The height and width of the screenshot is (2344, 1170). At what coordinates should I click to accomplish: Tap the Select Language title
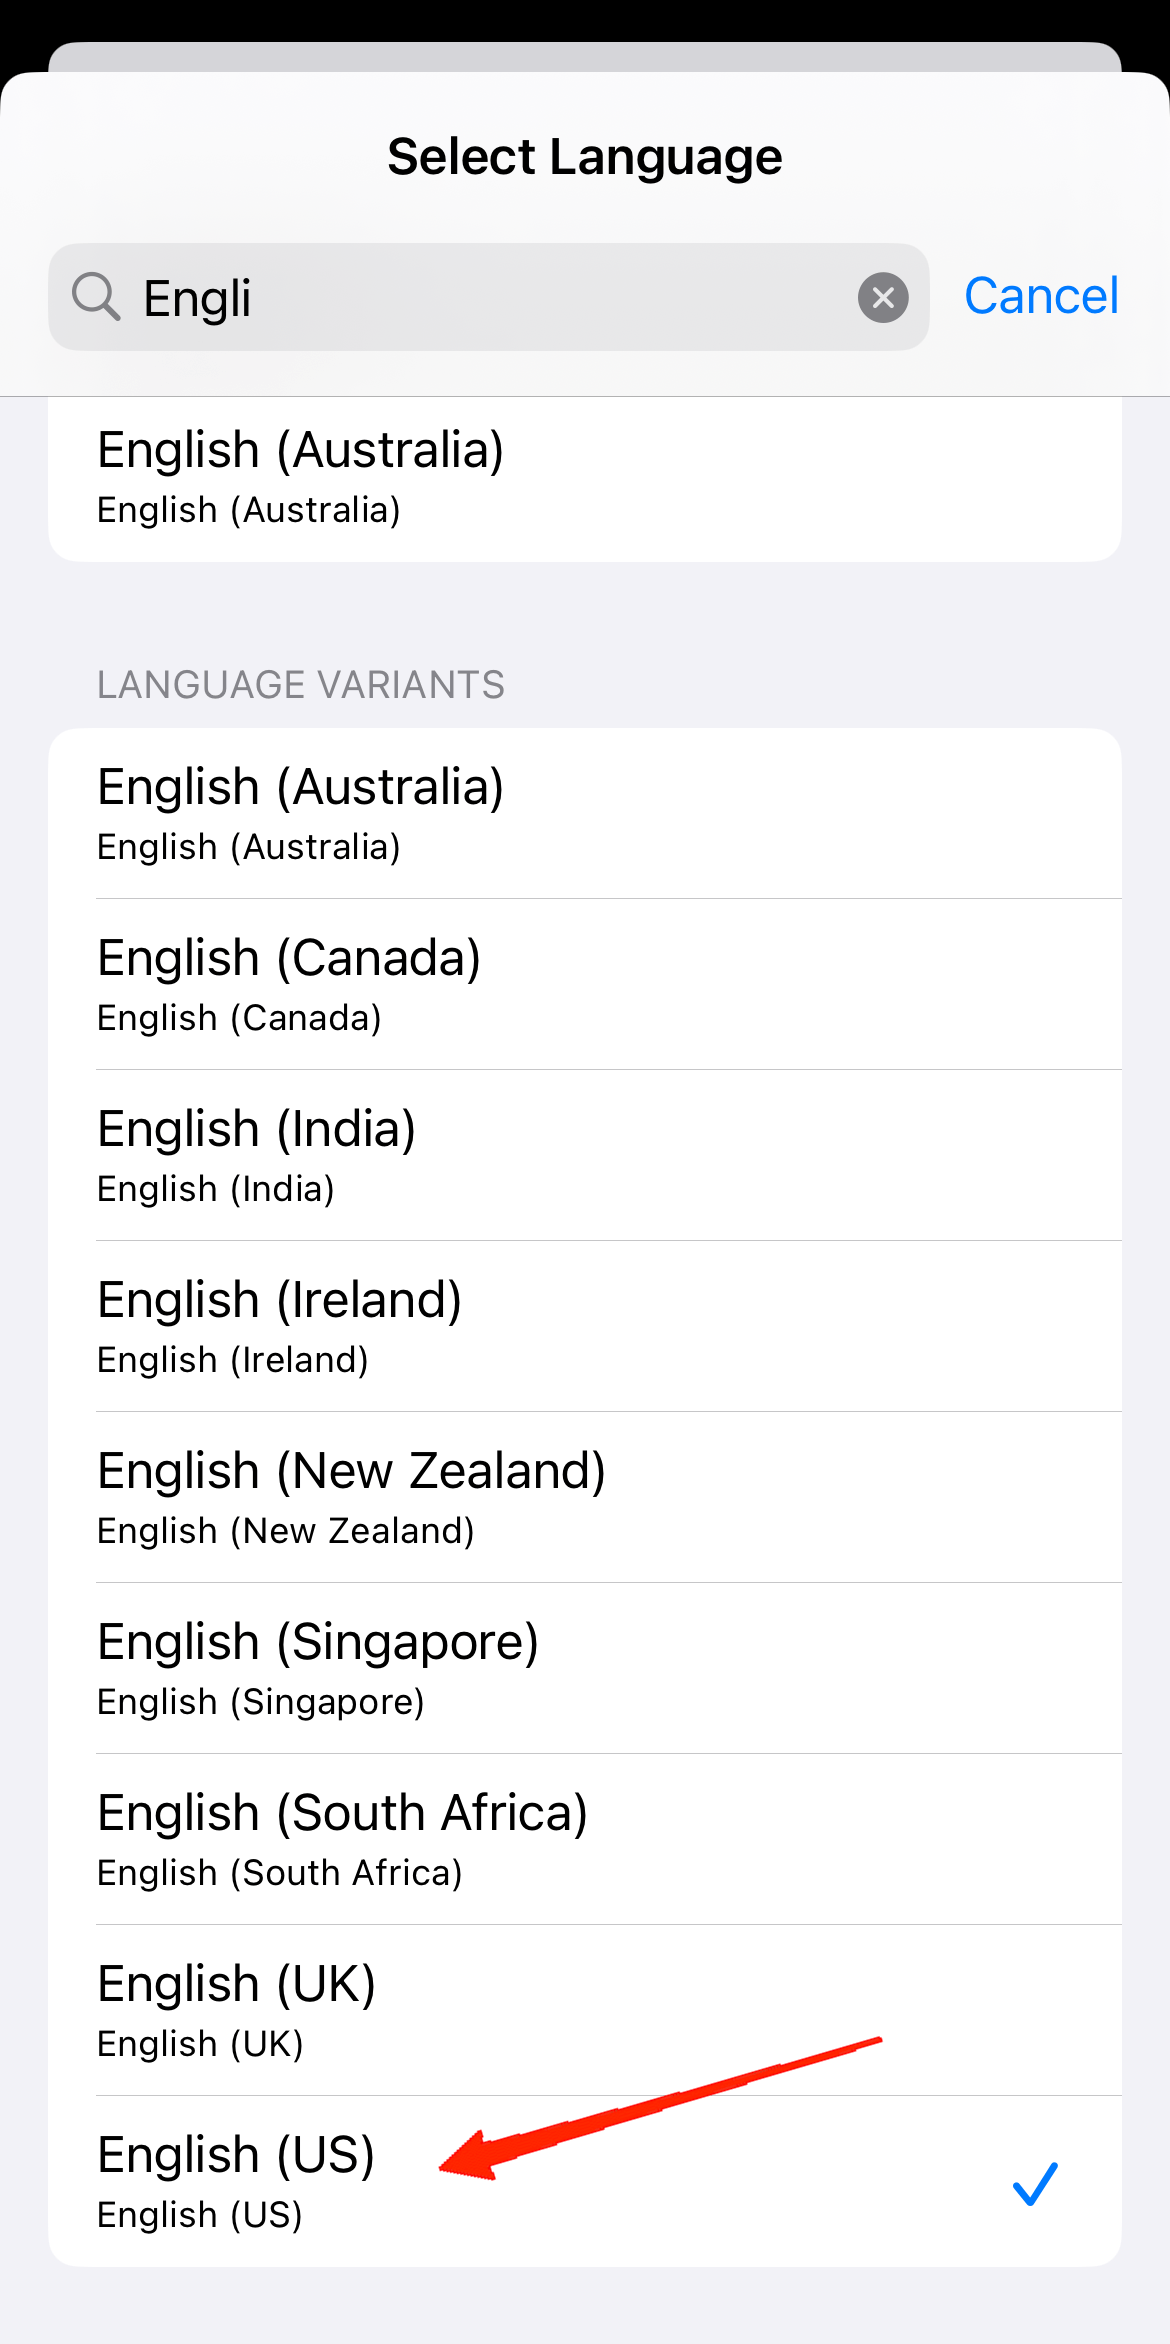click(584, 156)
